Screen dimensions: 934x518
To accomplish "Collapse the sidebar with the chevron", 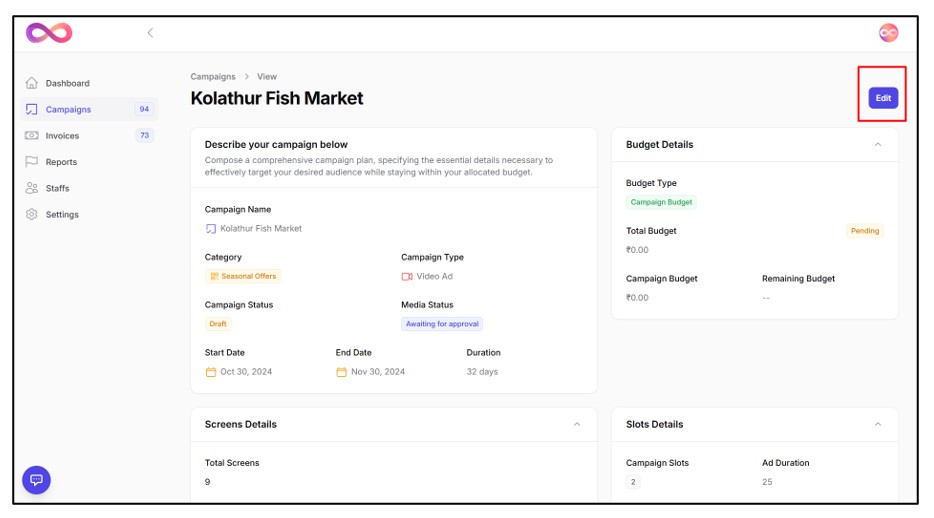I will (150, 33).
